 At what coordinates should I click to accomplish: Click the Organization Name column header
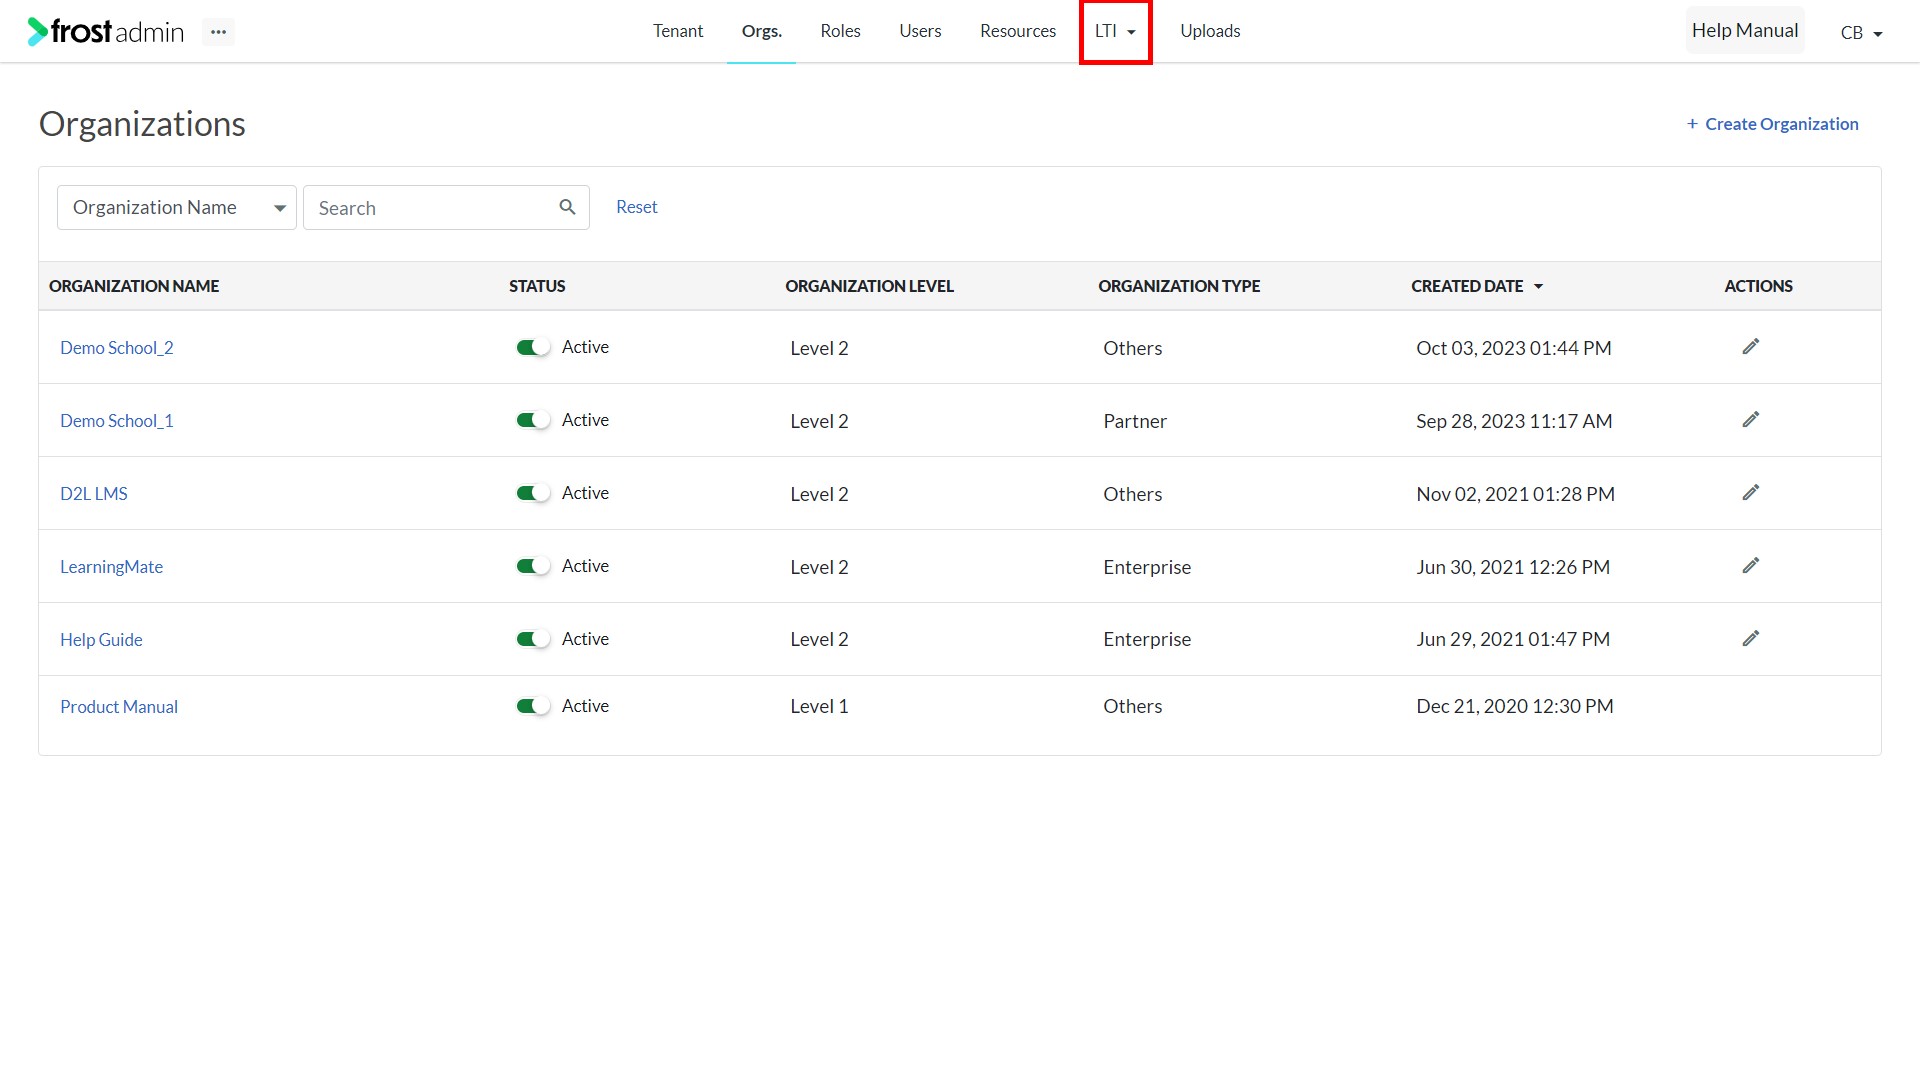pyautogui.click(x=134, y=286)
